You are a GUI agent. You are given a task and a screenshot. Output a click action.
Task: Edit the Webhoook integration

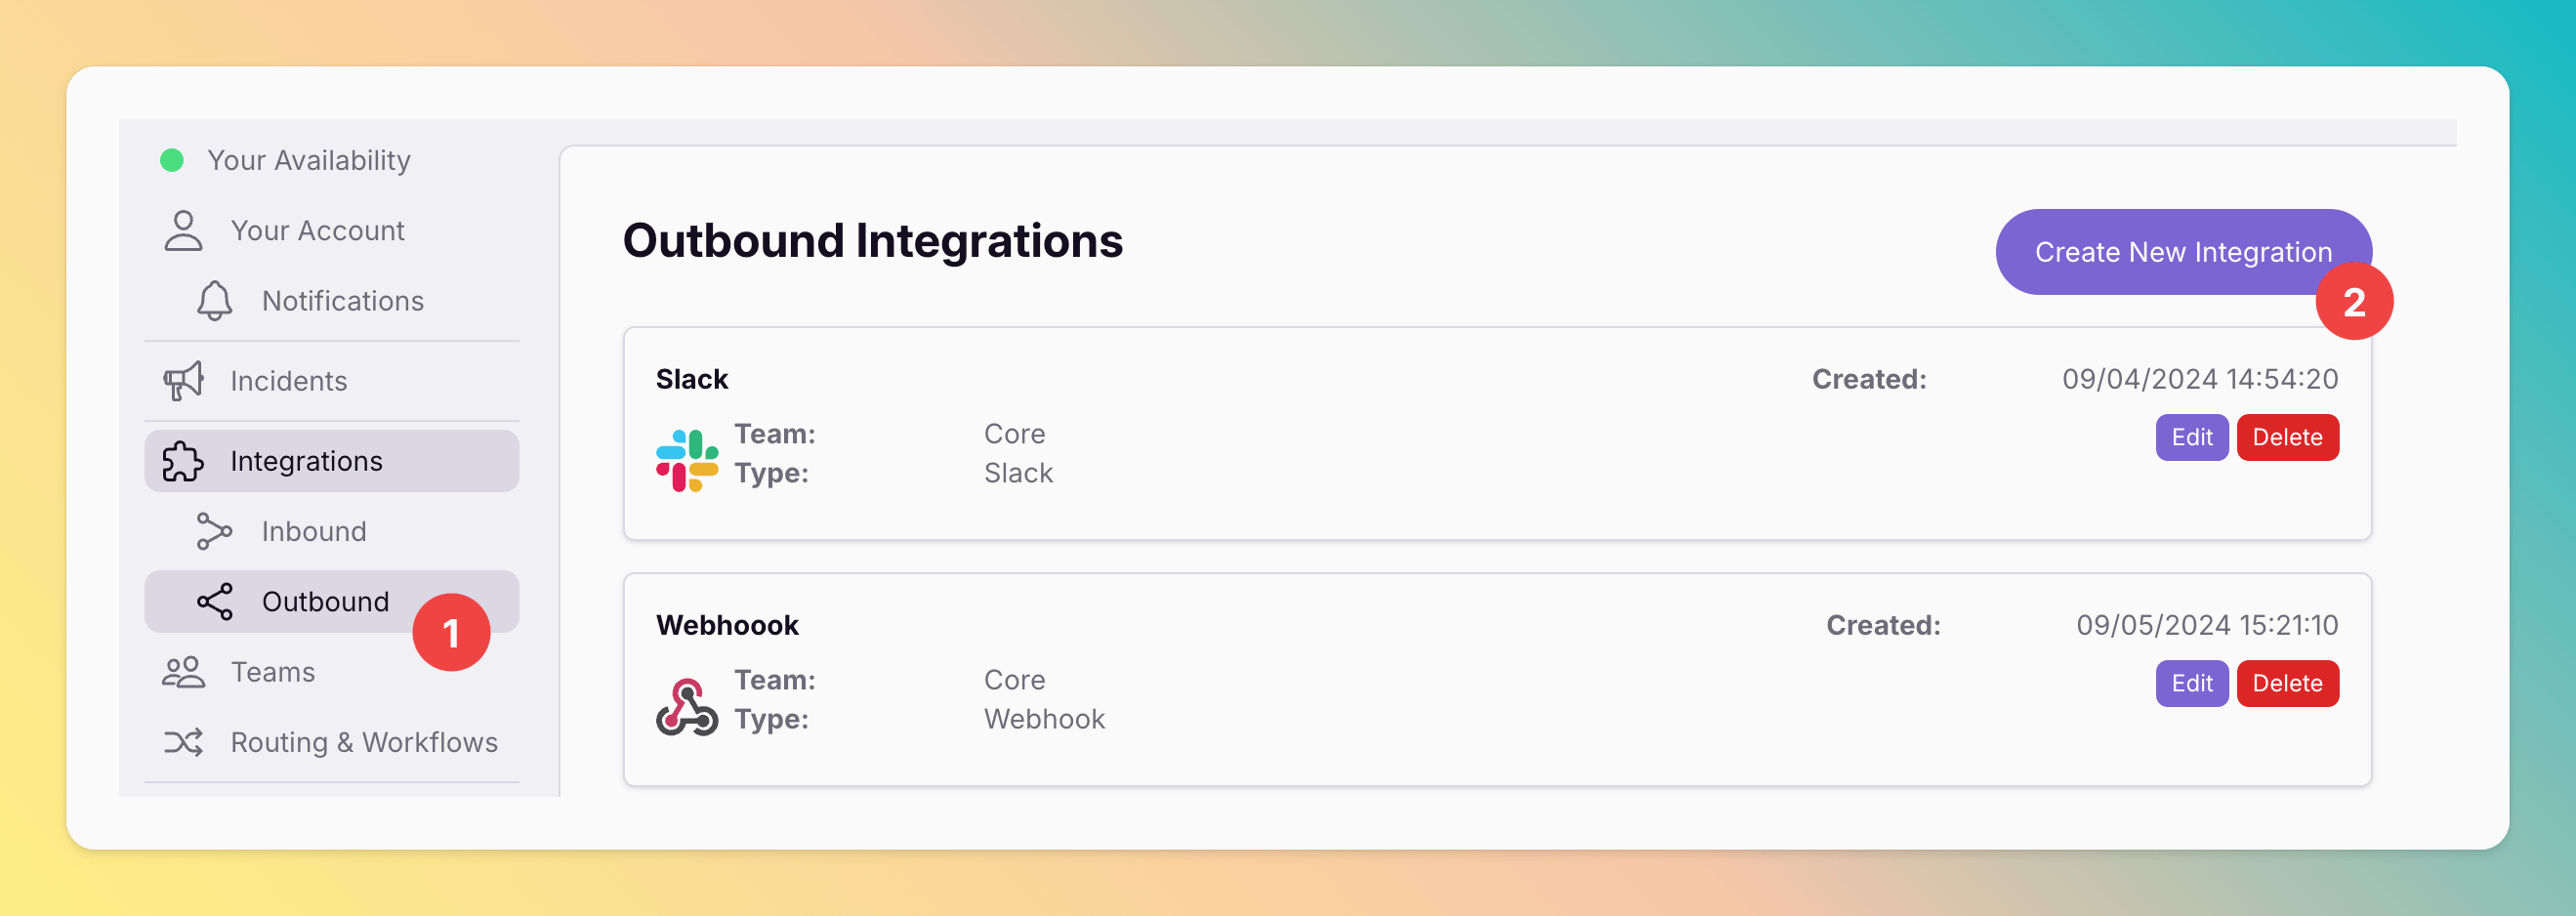(x=2191, y=683)
